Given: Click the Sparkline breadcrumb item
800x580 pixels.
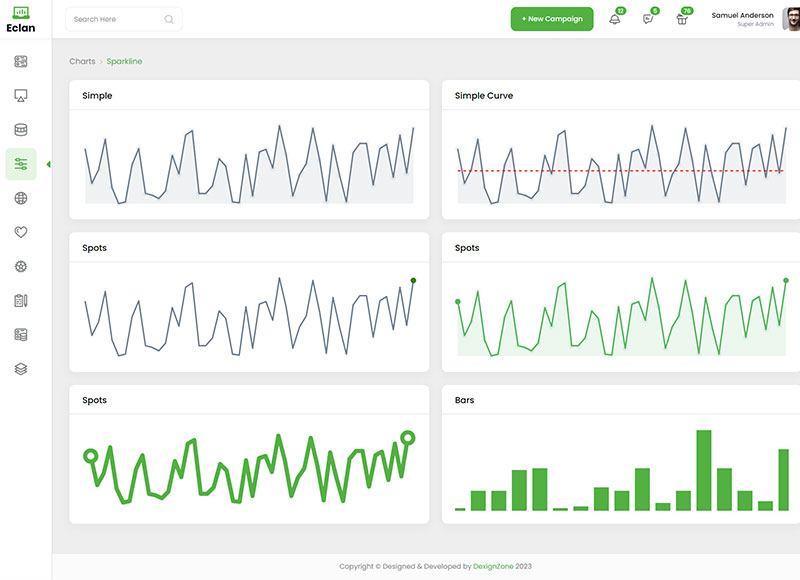Looking at the screenshot, I should coord(125,62).
